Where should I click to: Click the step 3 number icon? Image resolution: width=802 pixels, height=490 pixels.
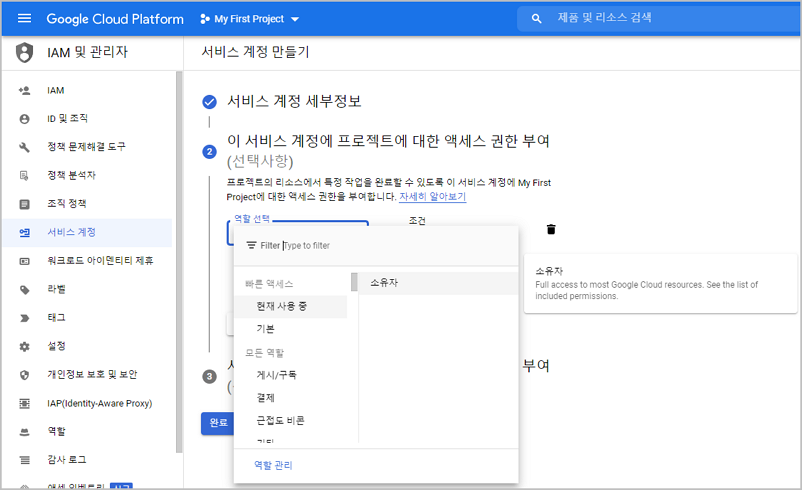point(209,377)
